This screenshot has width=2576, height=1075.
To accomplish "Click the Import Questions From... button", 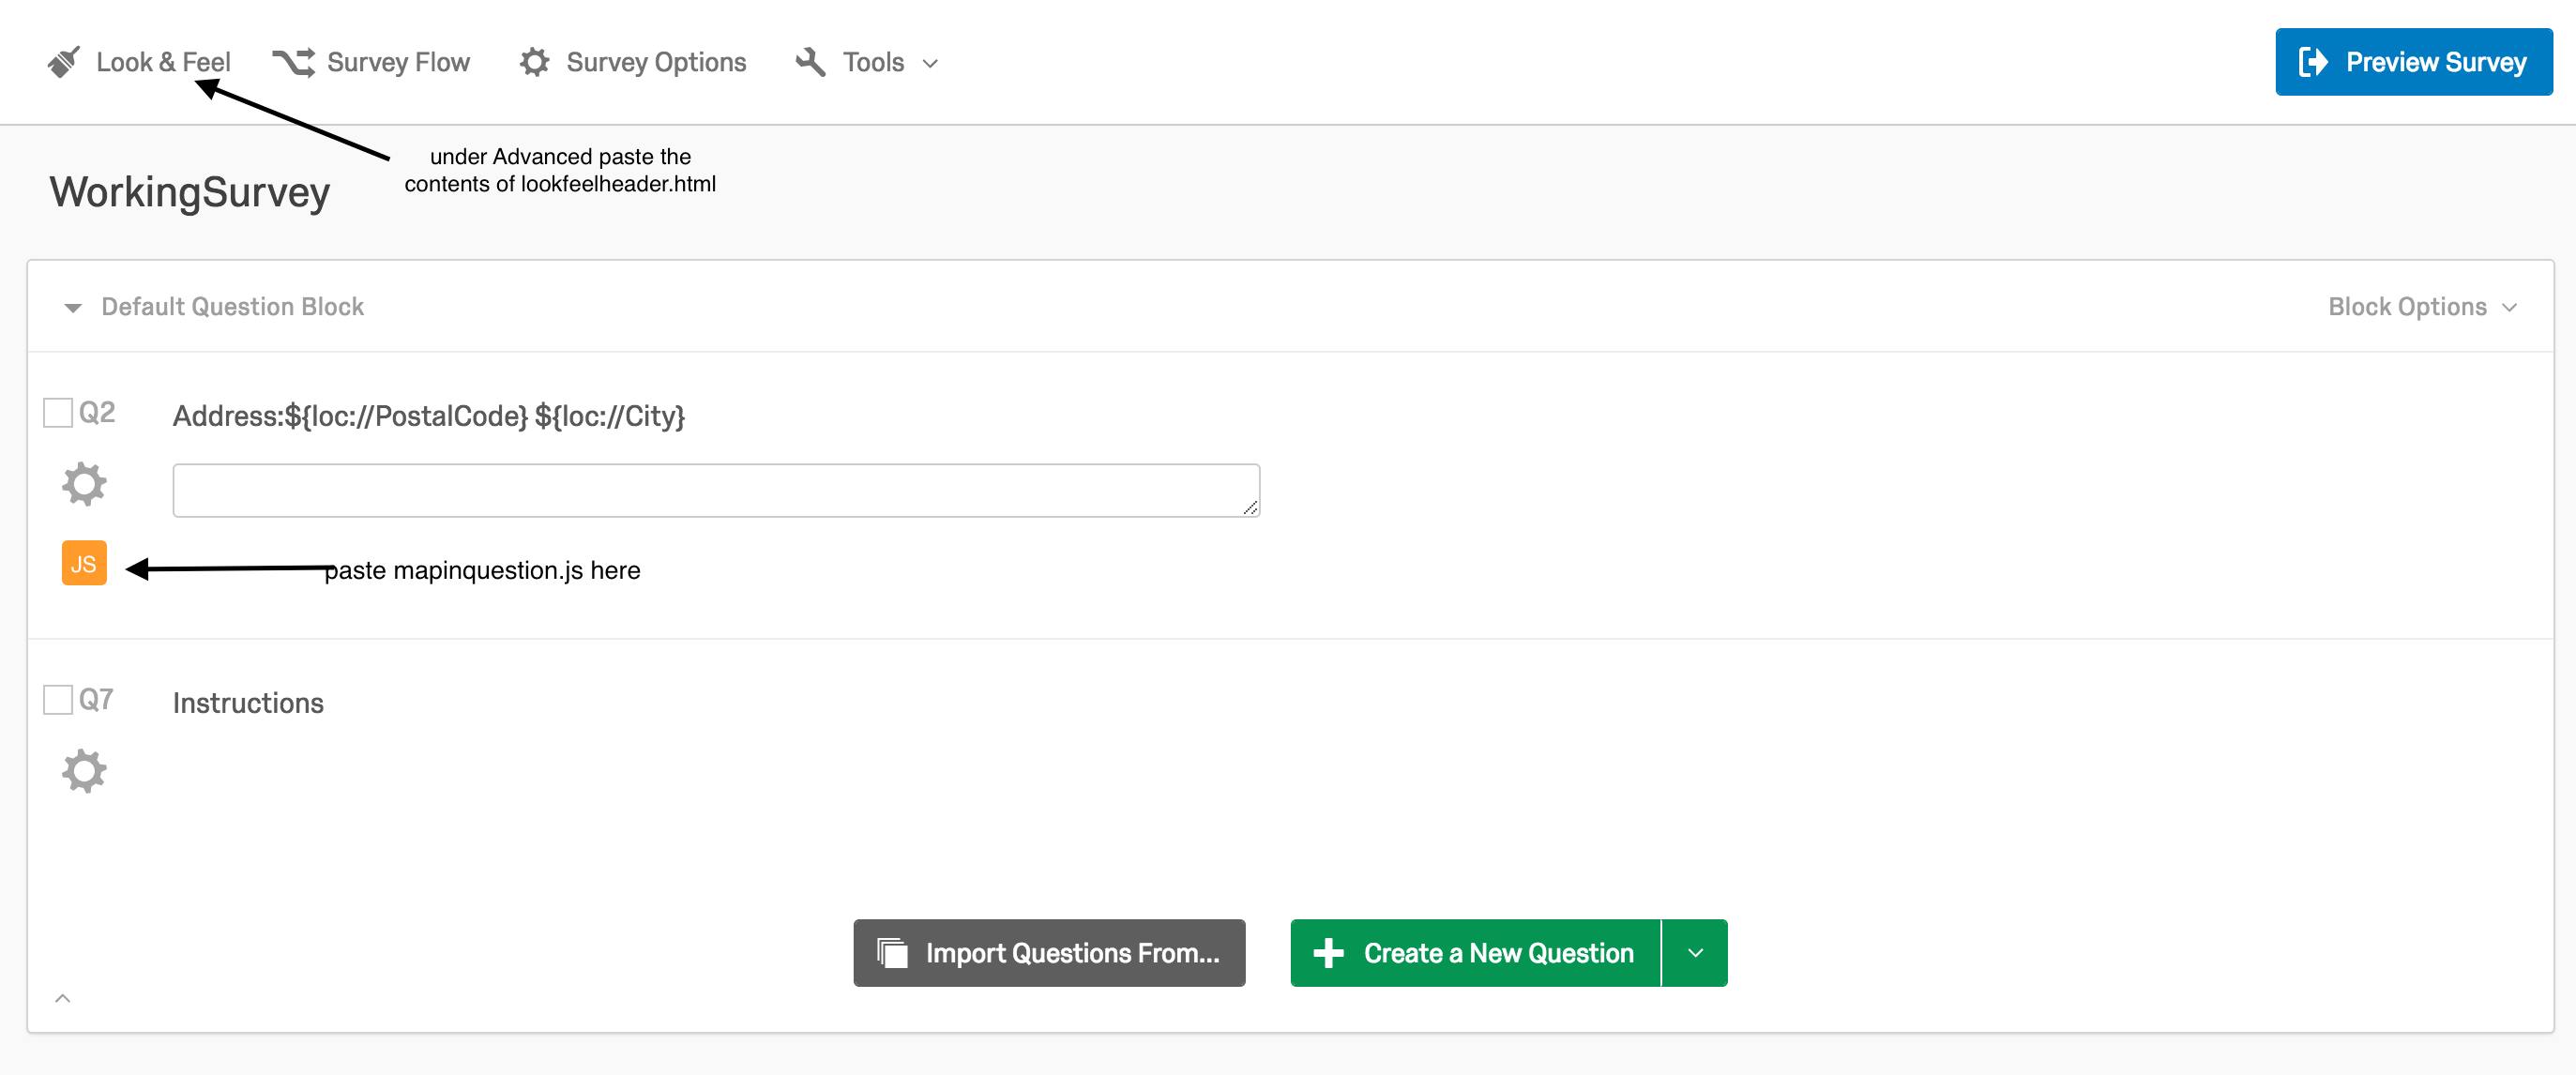I will point(1049,953).
